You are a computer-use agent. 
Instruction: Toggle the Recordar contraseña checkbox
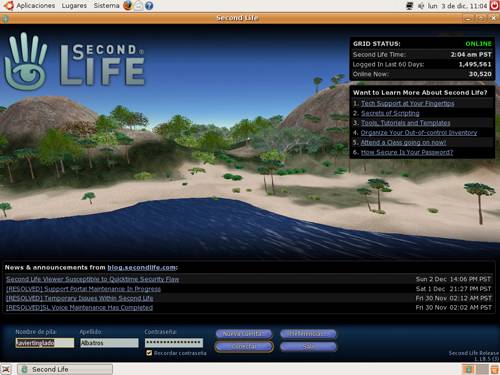(149, 353)
